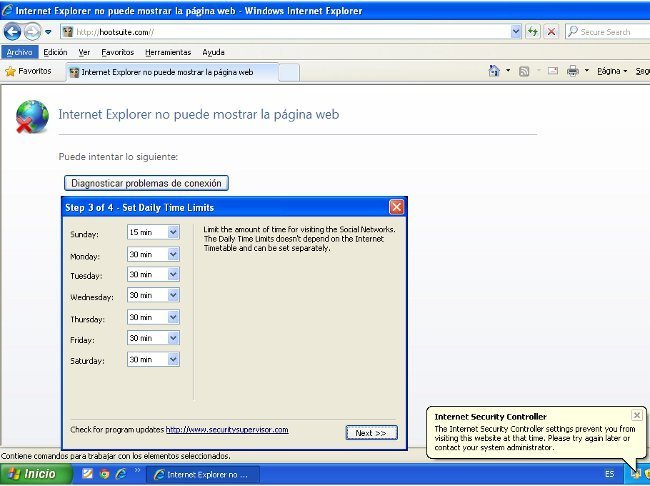Click 'Diagnosticar problemas de conexión' button
650x486 pixels.
point(146,183)
